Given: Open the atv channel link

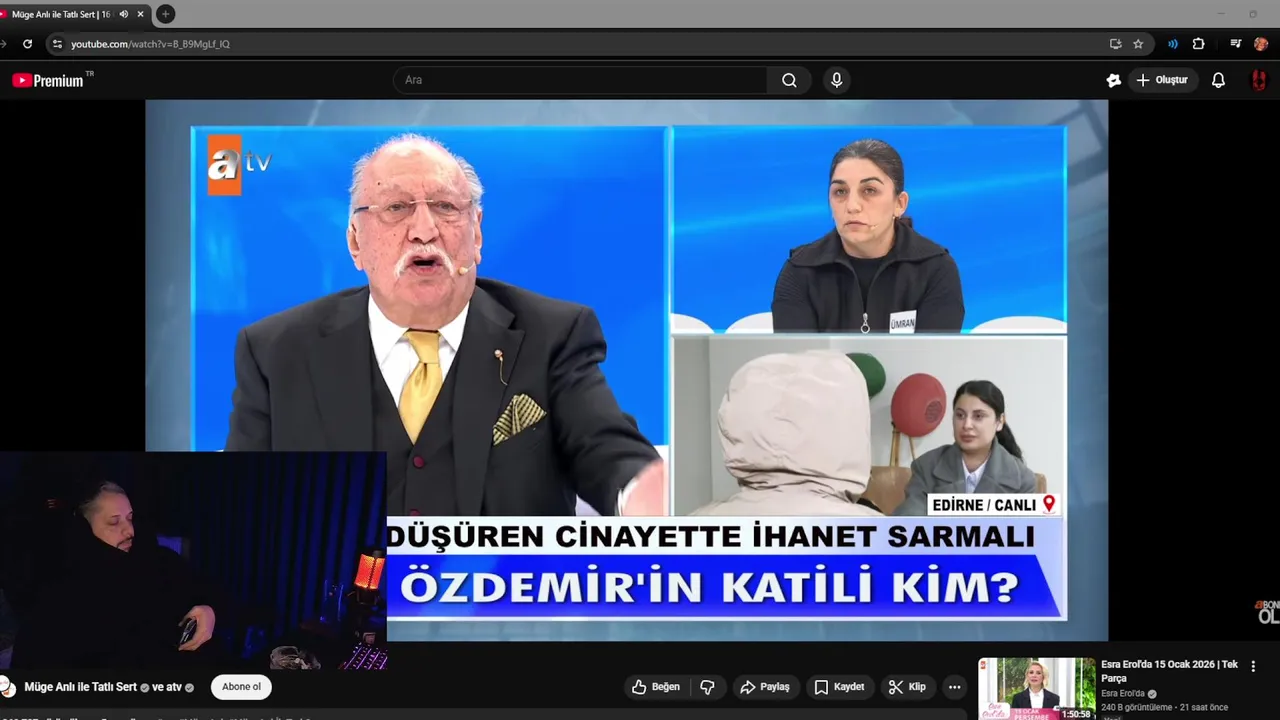Looking at the screenshot, I should [174, 687].
